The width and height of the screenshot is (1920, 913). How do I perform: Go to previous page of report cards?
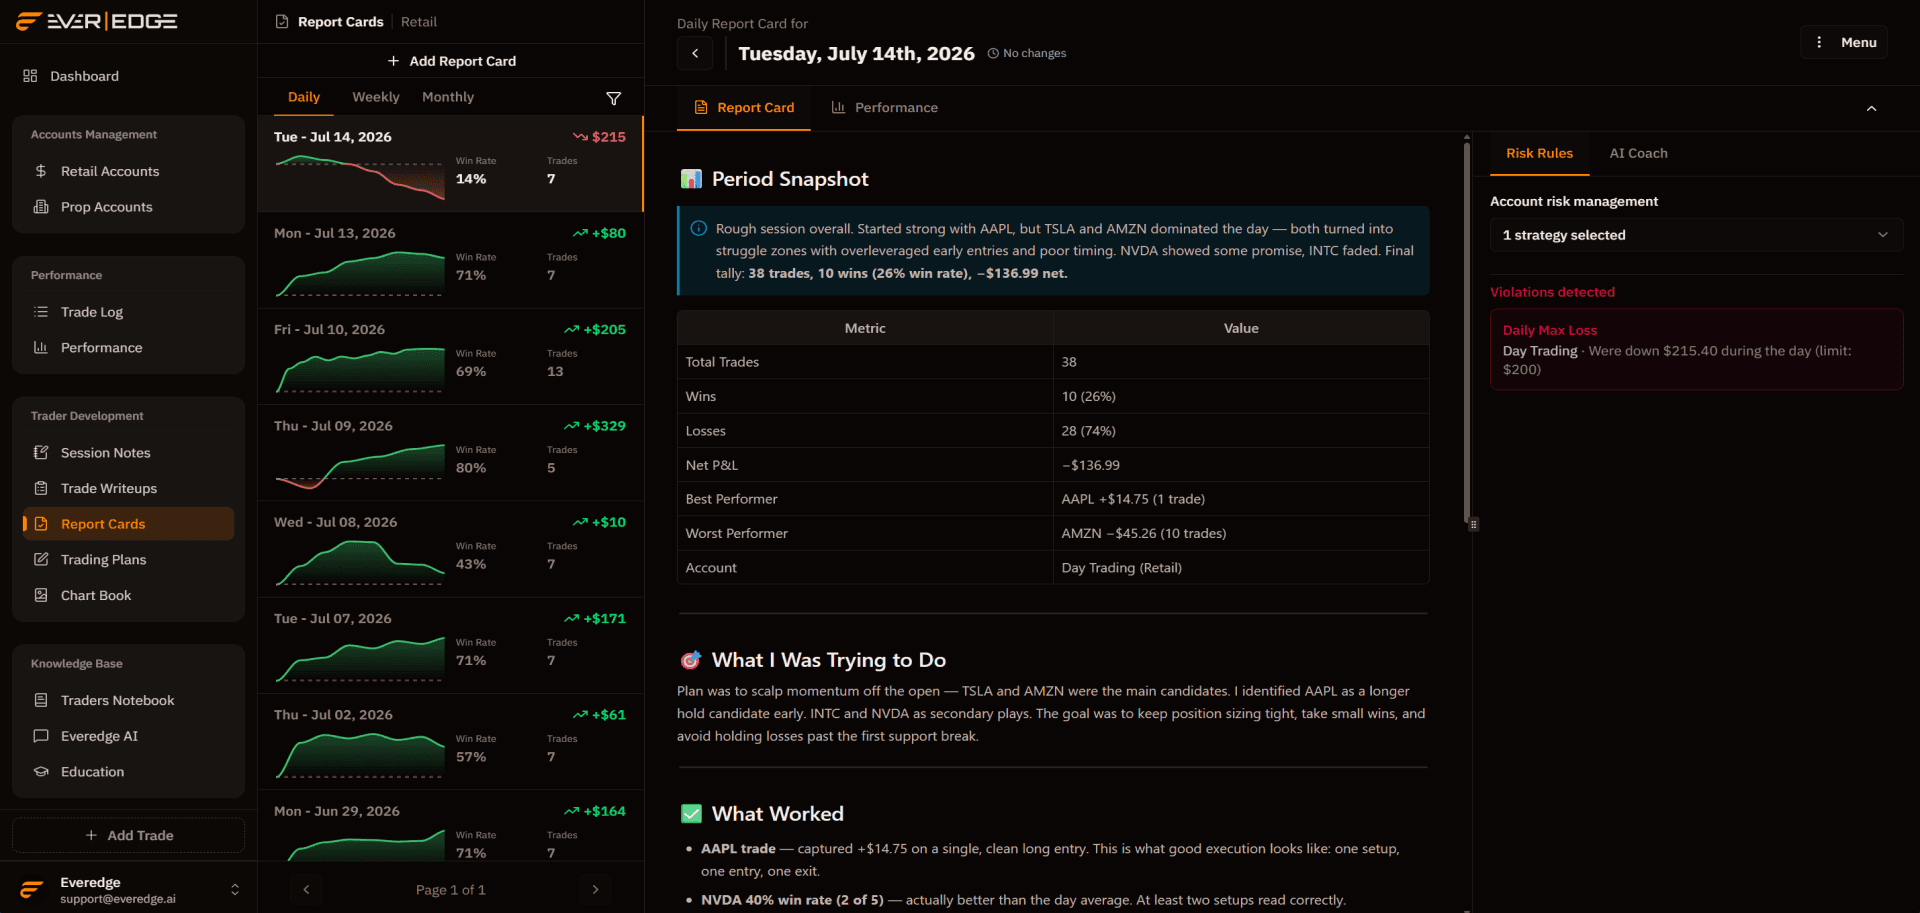tap(307, 889)
